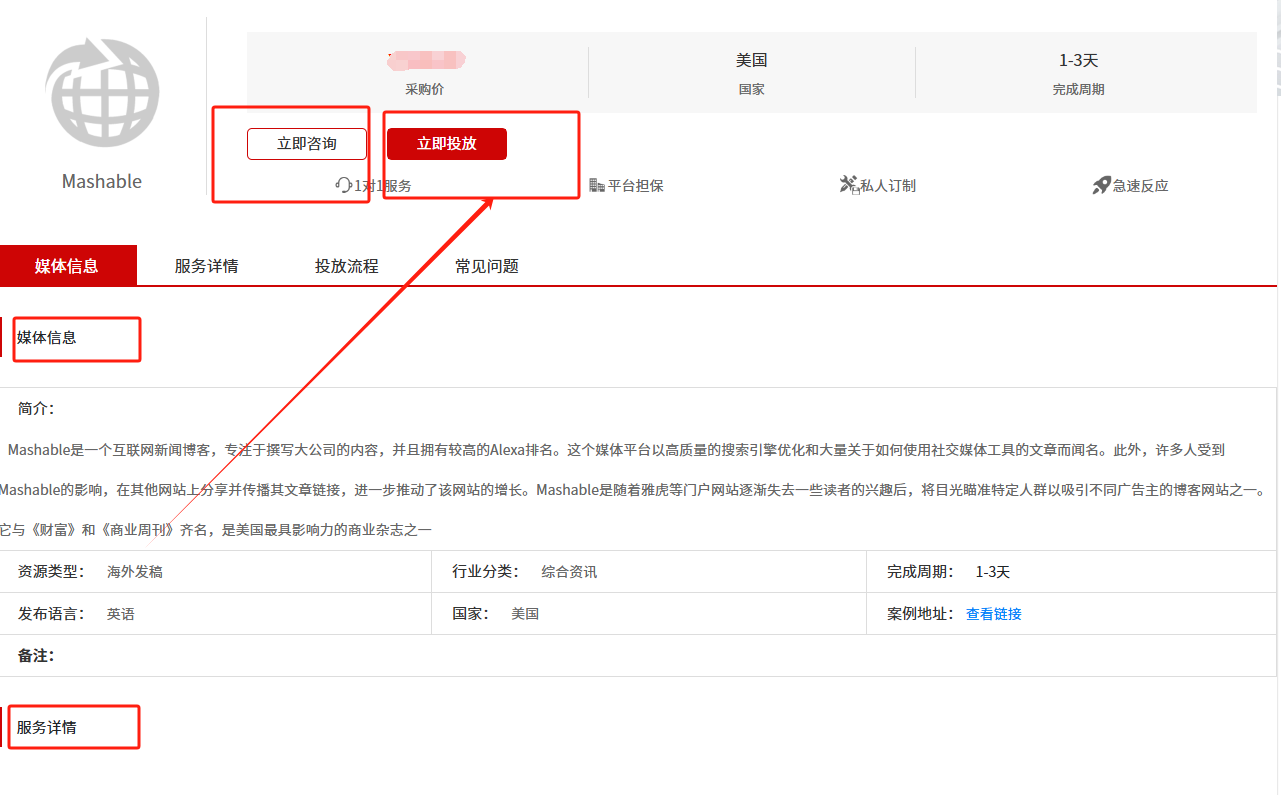Click the 海外发稿 resource type value

point(135,573)
